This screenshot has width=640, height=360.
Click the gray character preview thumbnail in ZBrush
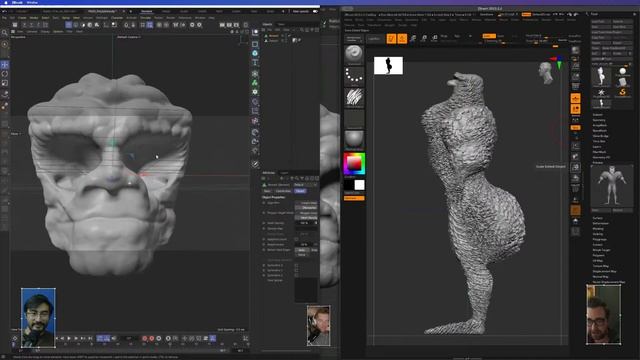click(612, 186)
